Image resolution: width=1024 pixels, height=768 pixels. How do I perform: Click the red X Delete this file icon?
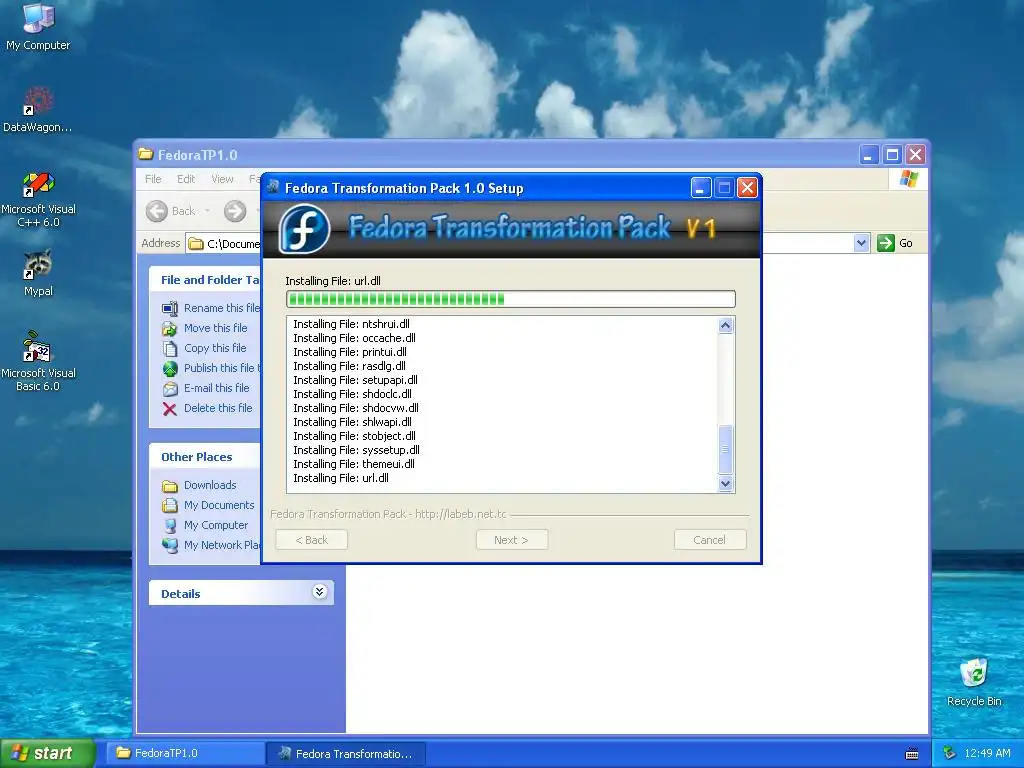tap(170, 409)
